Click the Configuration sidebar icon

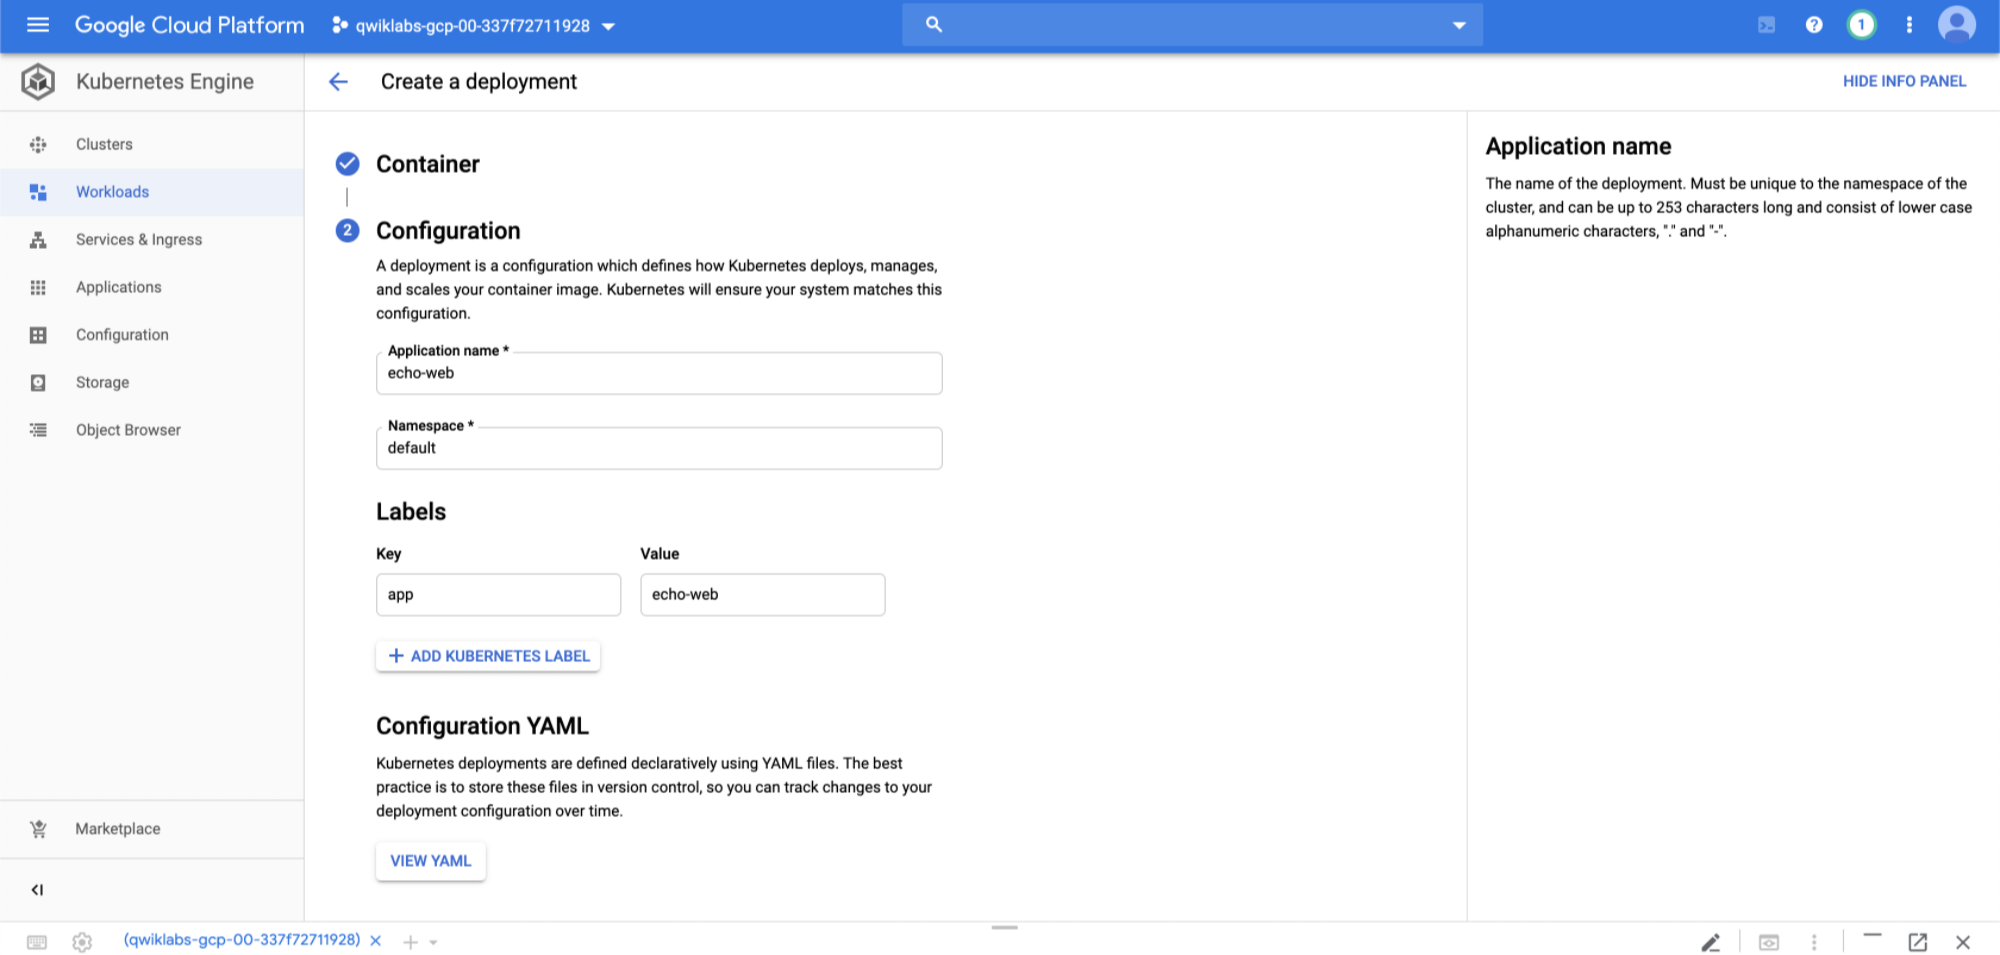[x=38, y=335]
